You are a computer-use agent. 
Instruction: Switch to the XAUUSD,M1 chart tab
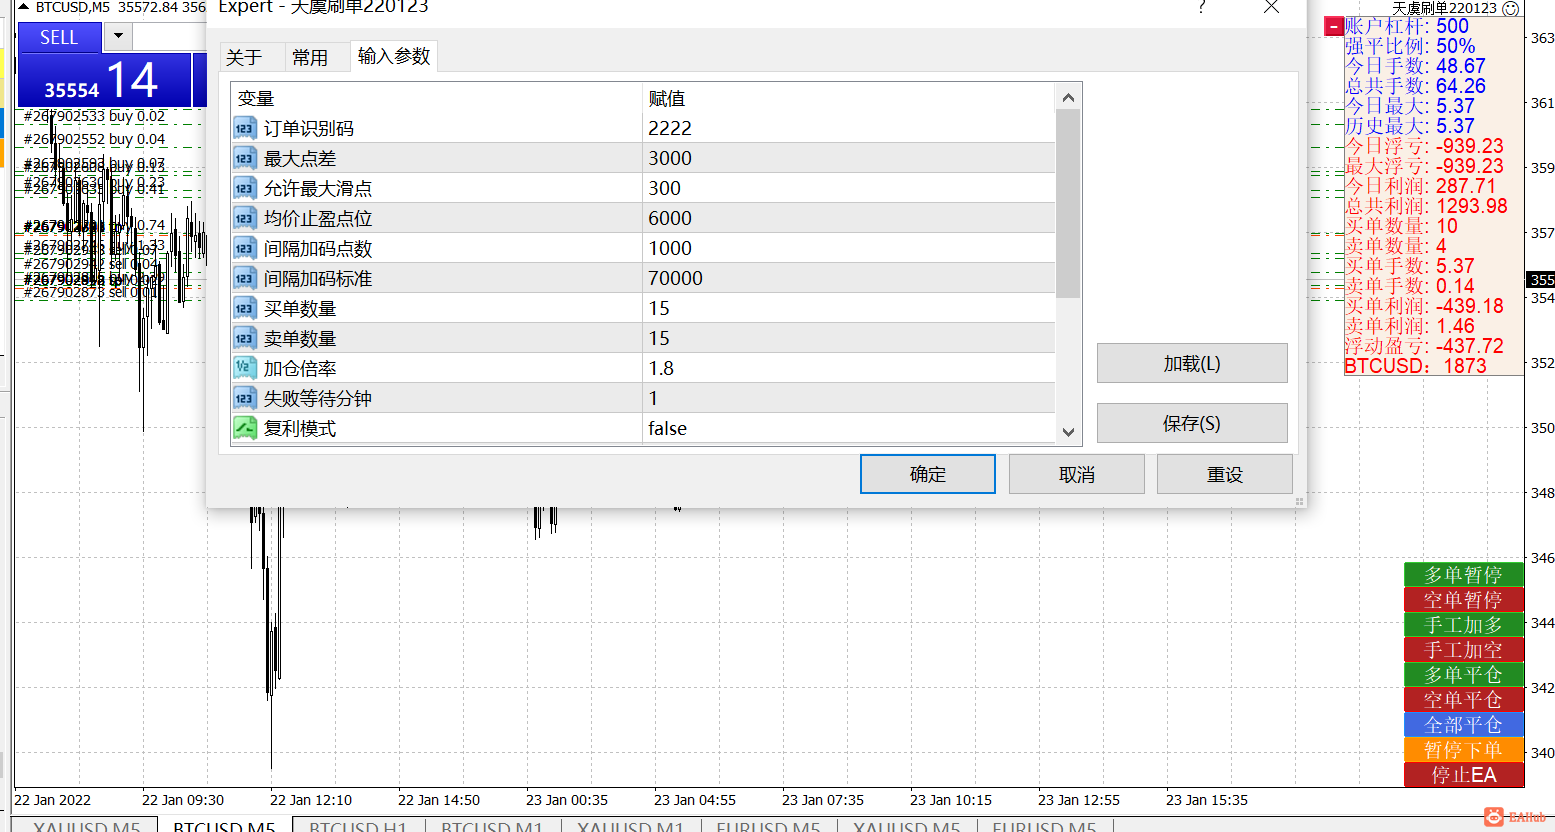[x=630, y=826]
